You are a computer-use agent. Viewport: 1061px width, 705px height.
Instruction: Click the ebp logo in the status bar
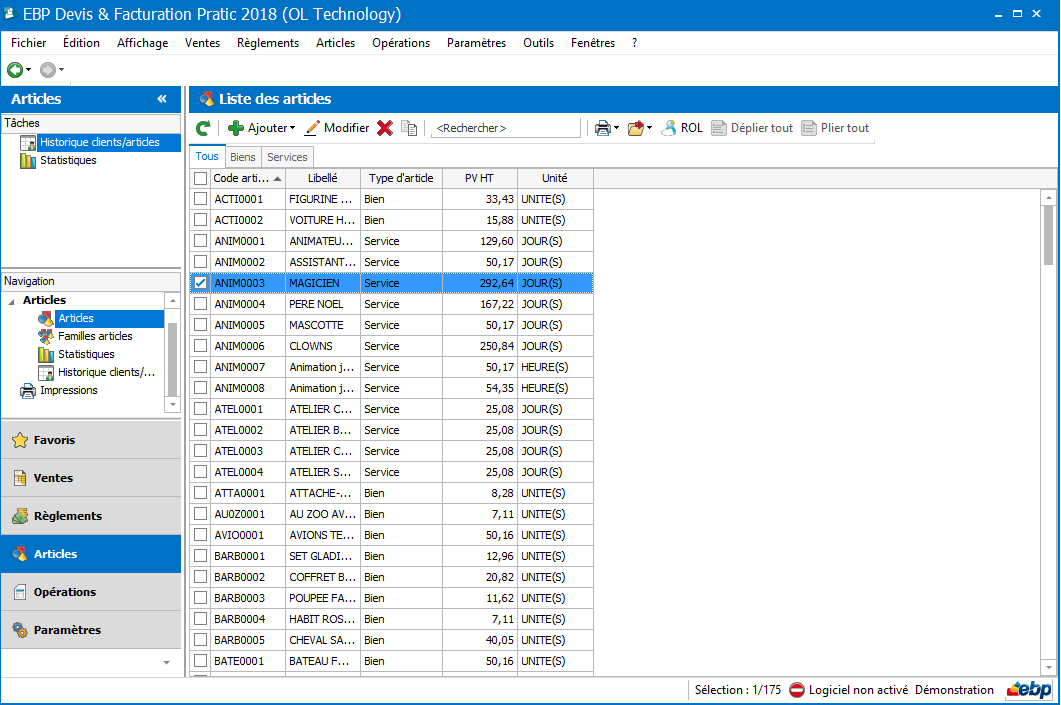[x=1028, y=690]
